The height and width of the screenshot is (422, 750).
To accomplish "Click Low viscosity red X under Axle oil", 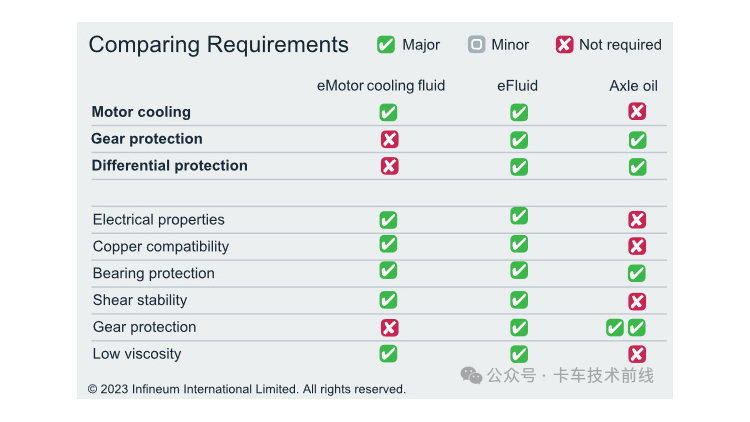I will pos(637,354).
